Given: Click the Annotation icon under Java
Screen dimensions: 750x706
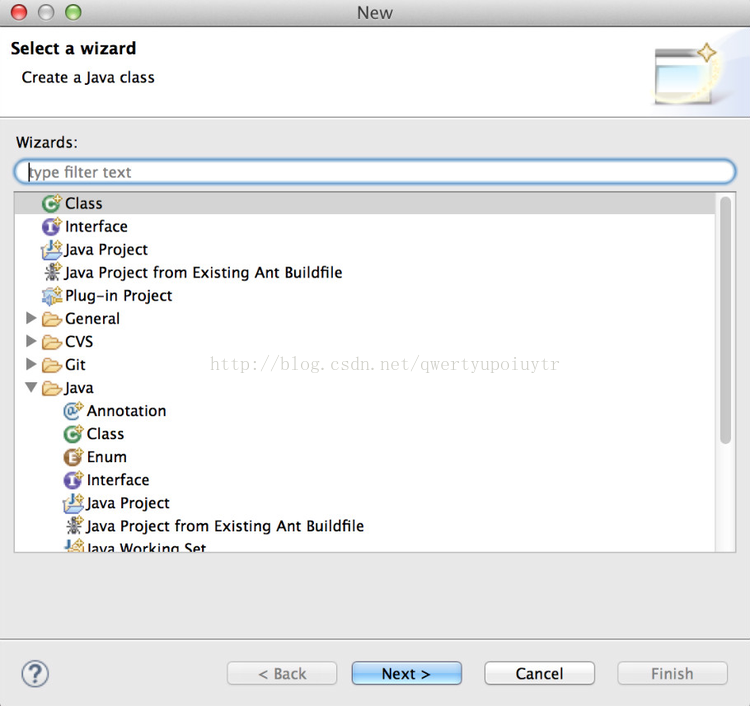Looking at the screenshot, I should [x=73, y=410].
